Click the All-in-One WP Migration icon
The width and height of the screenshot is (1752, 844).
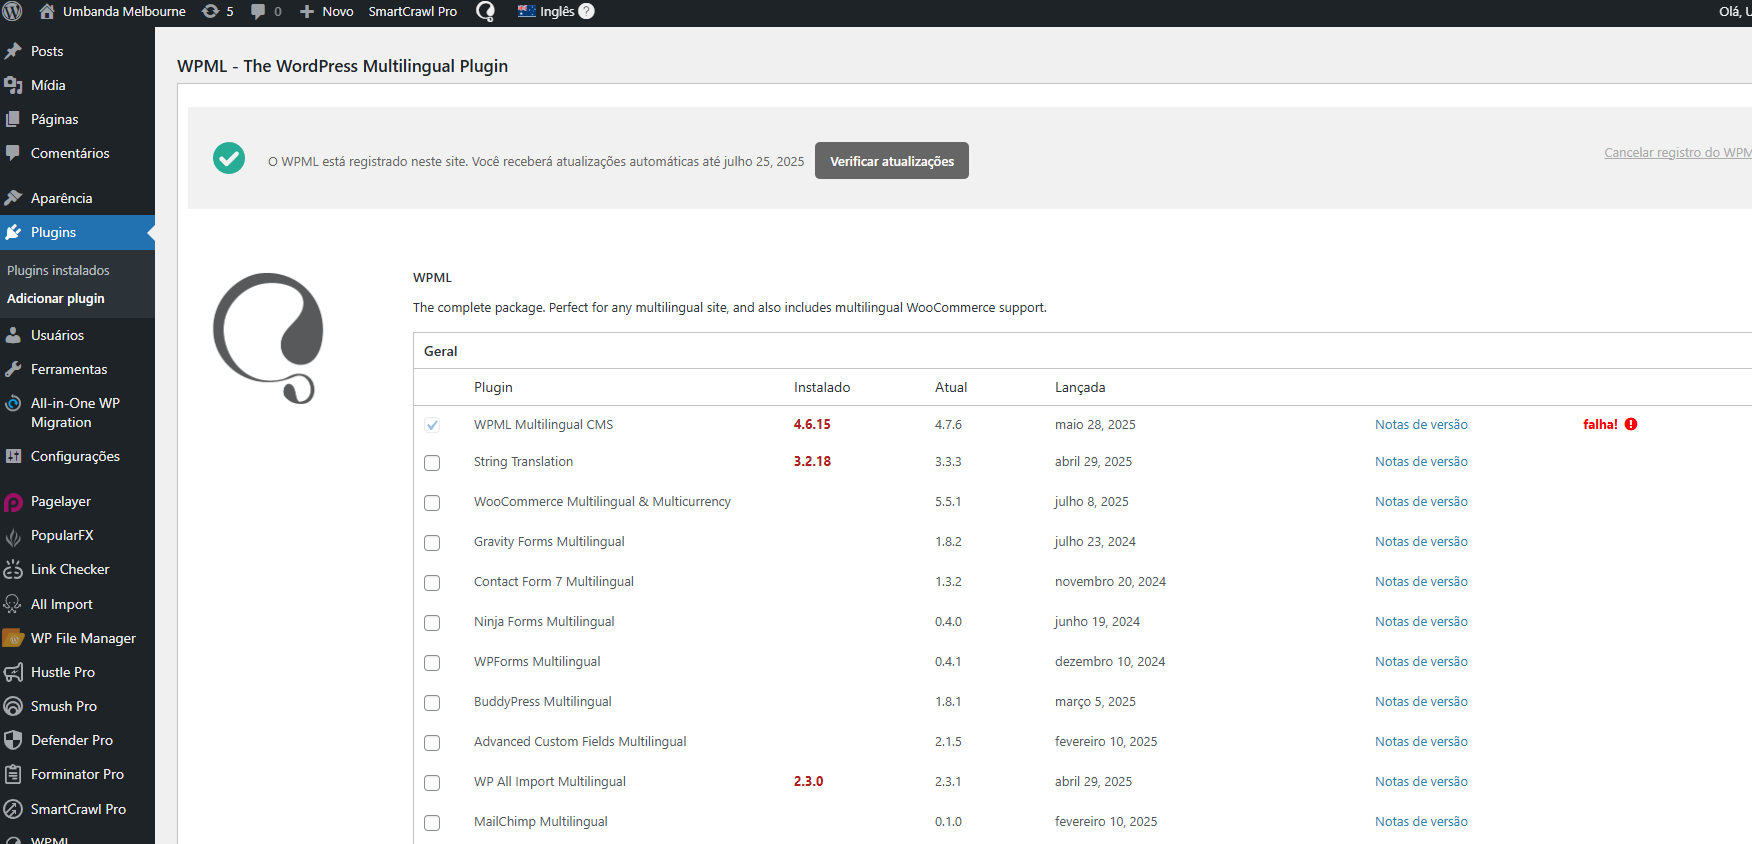point(13,403)
